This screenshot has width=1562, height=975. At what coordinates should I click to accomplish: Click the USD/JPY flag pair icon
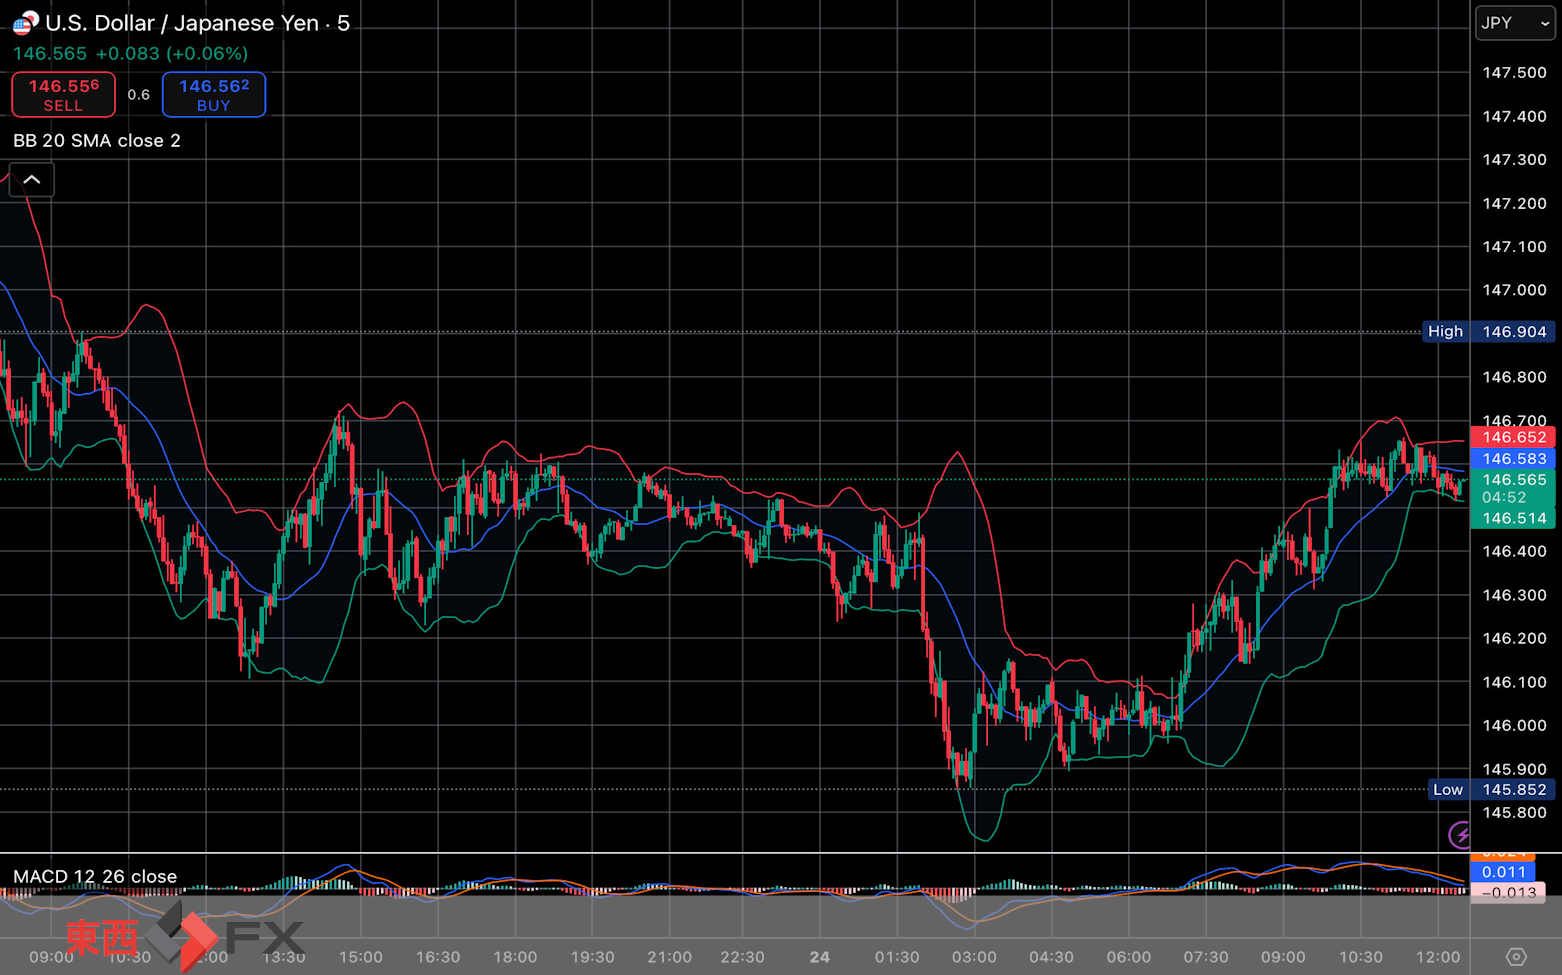25,23
